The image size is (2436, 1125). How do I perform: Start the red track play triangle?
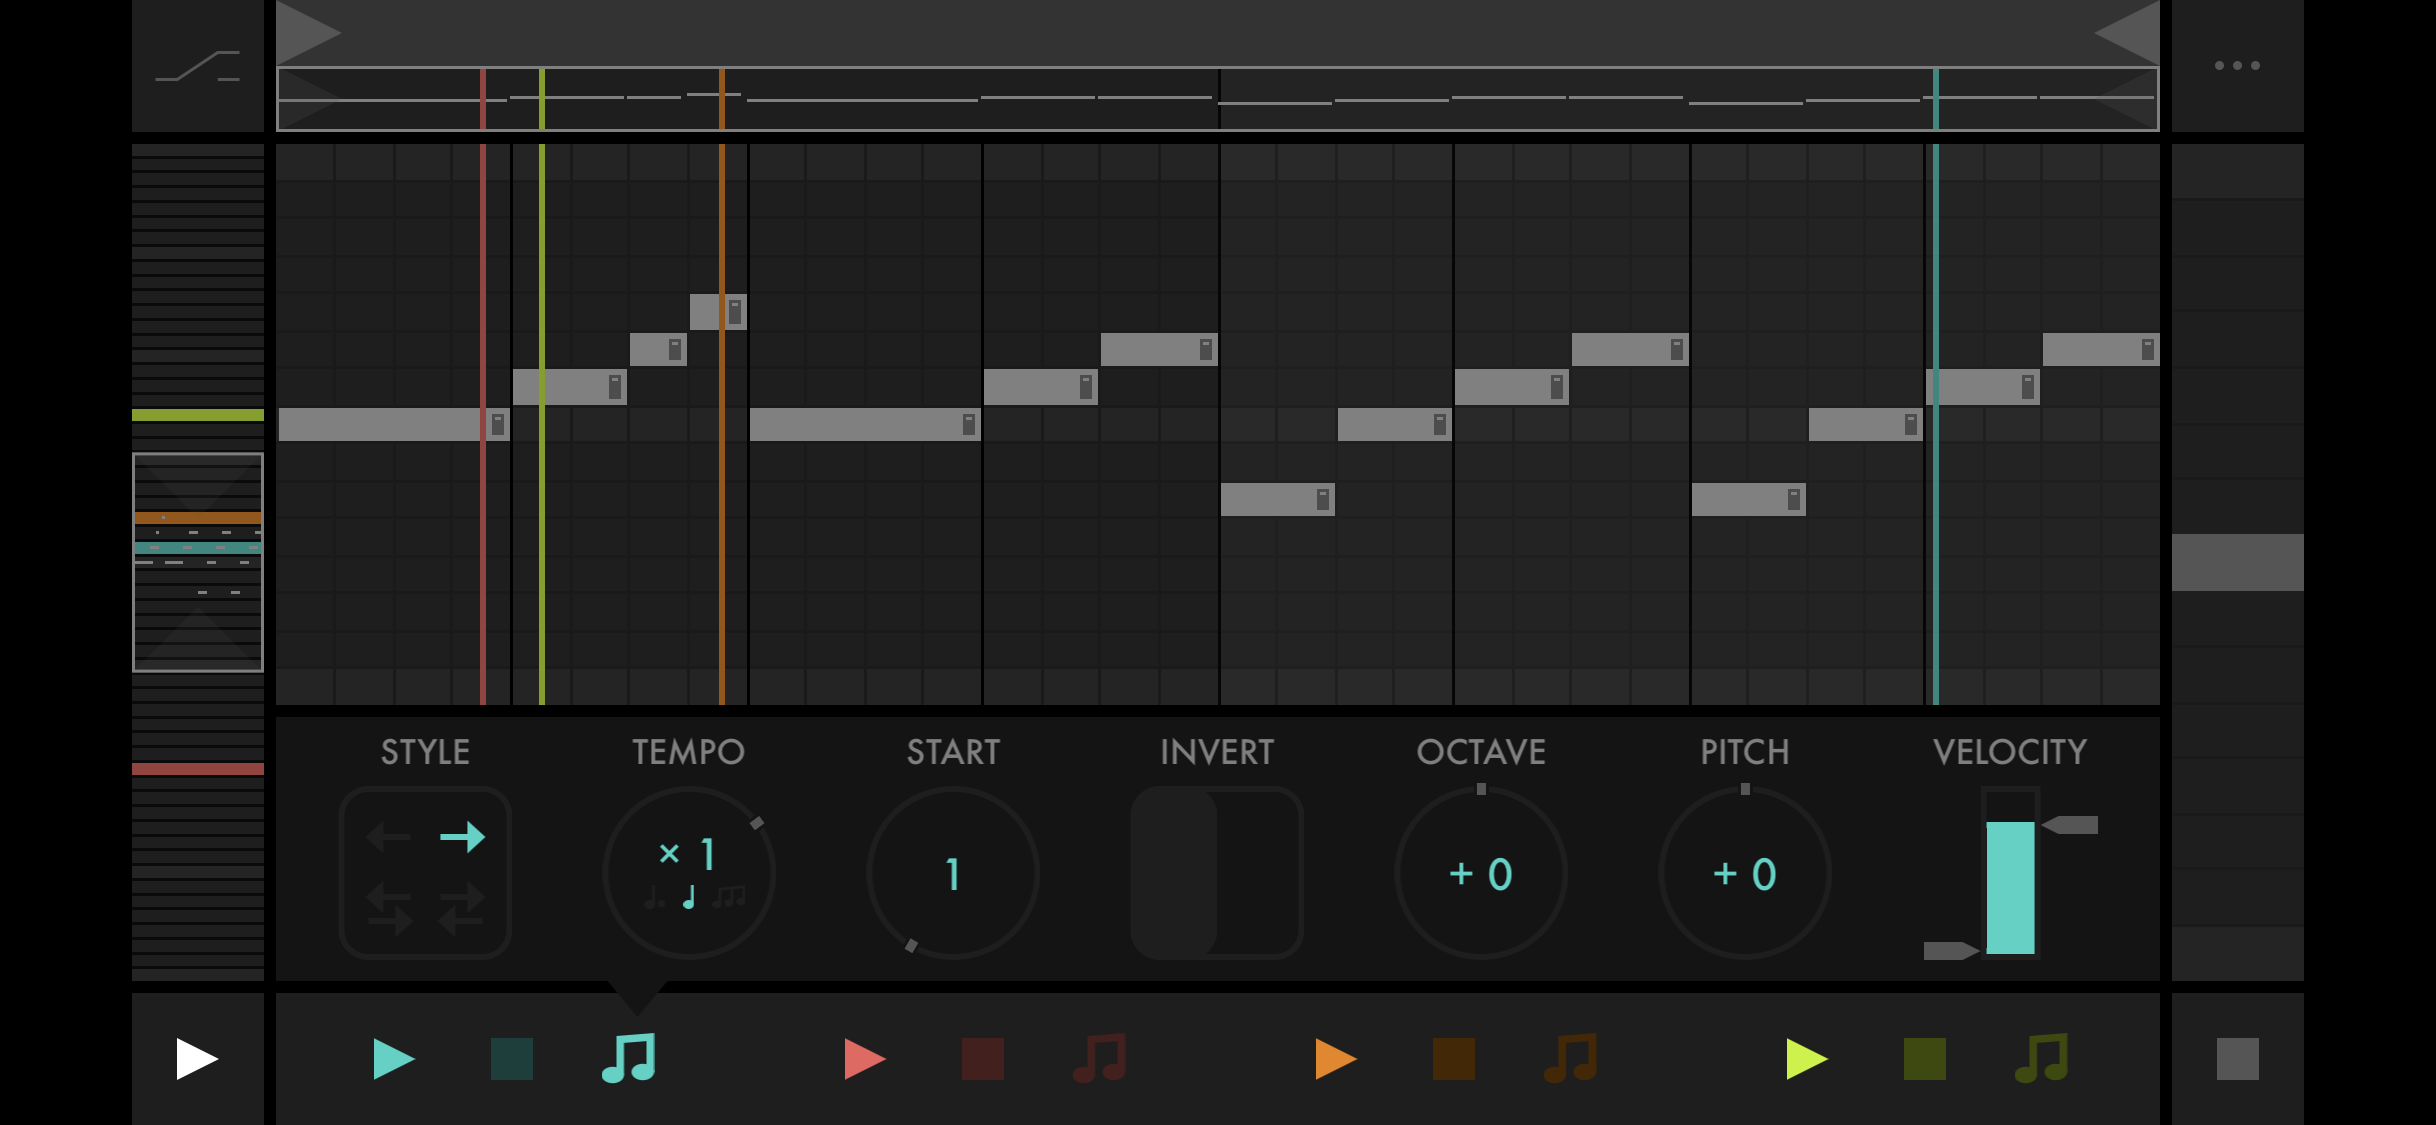point(864,1059)
